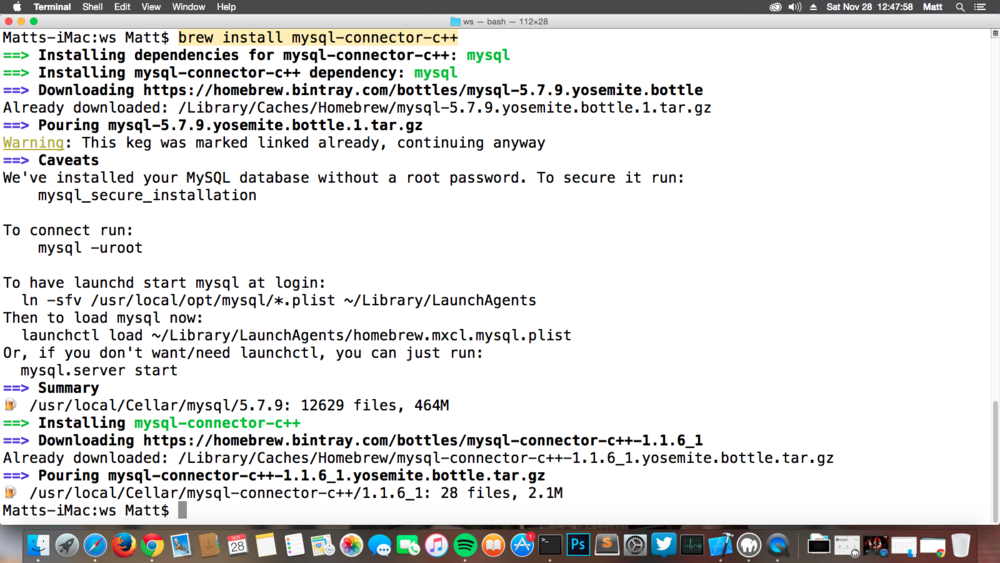Image resolution: width=1000 pixels, height=563 pixels.
Task: Click the underlined Warning text
Action: tap(33, 143)
